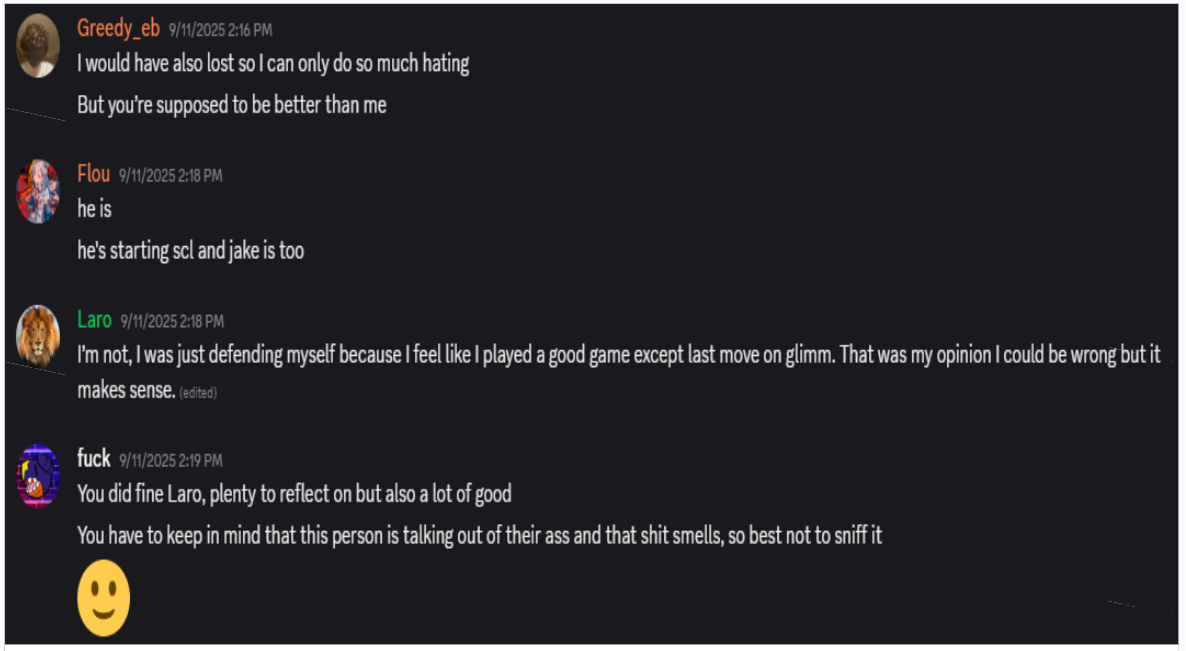
Task: Click the 'You did fine Laro' message
Action: coord(293,494)
